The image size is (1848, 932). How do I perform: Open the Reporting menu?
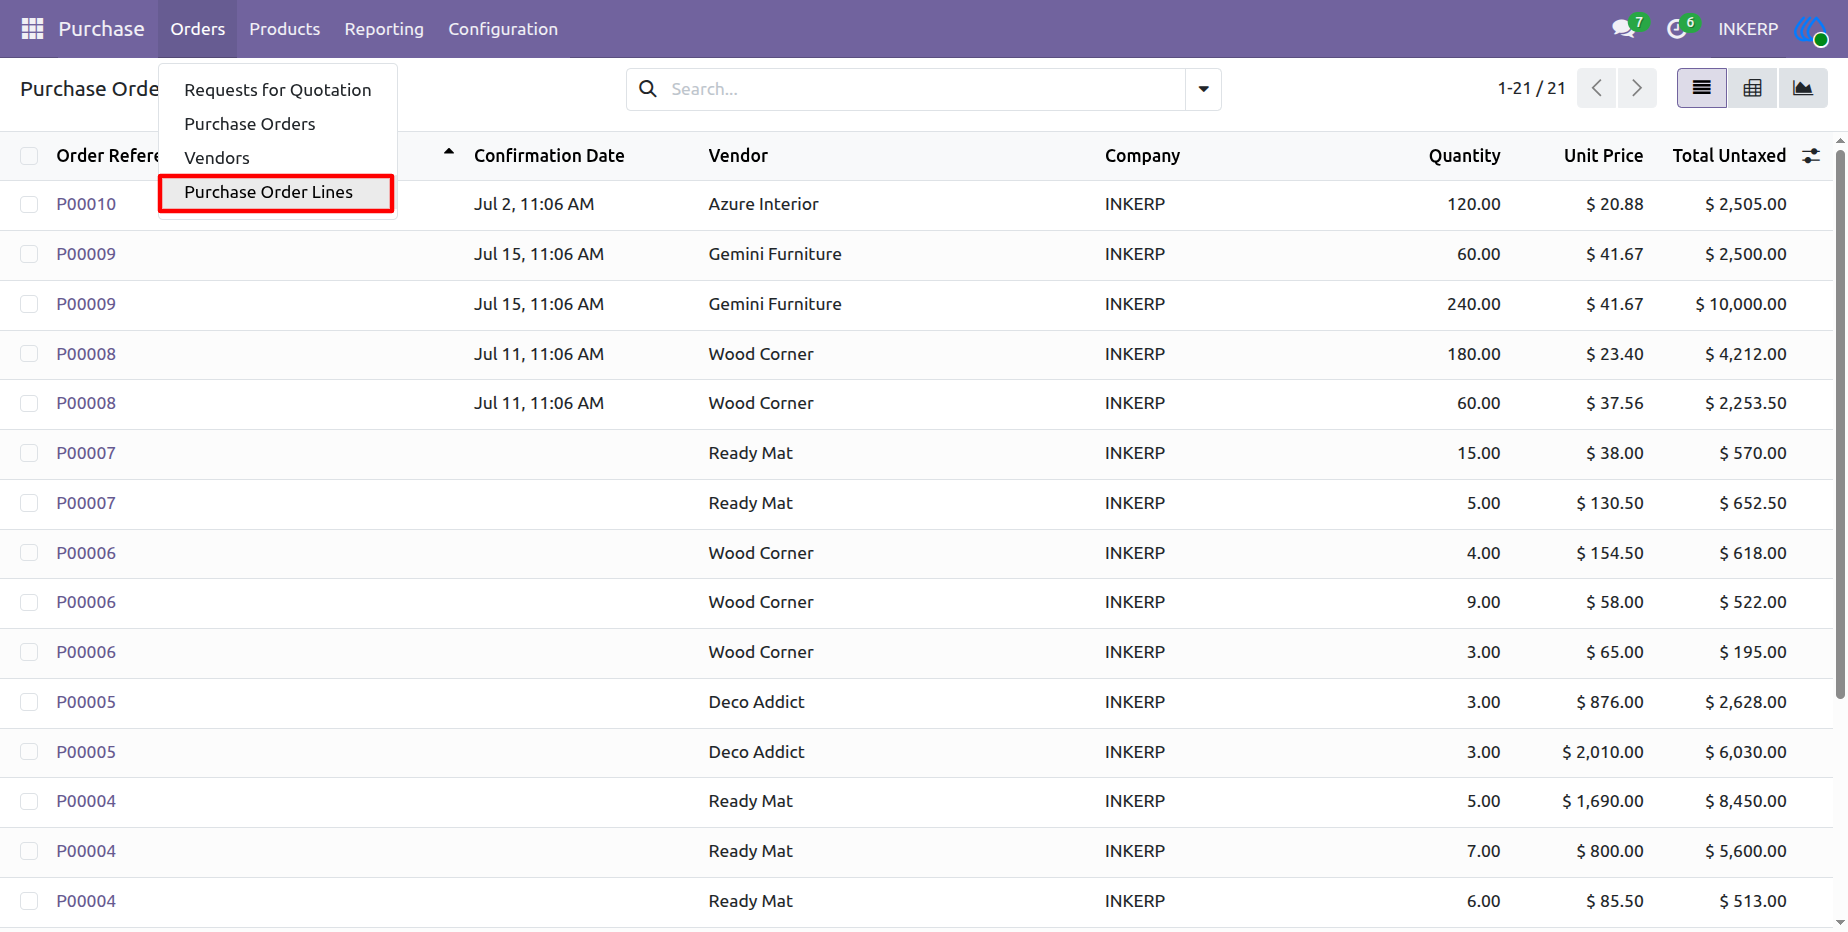[384, 29]
